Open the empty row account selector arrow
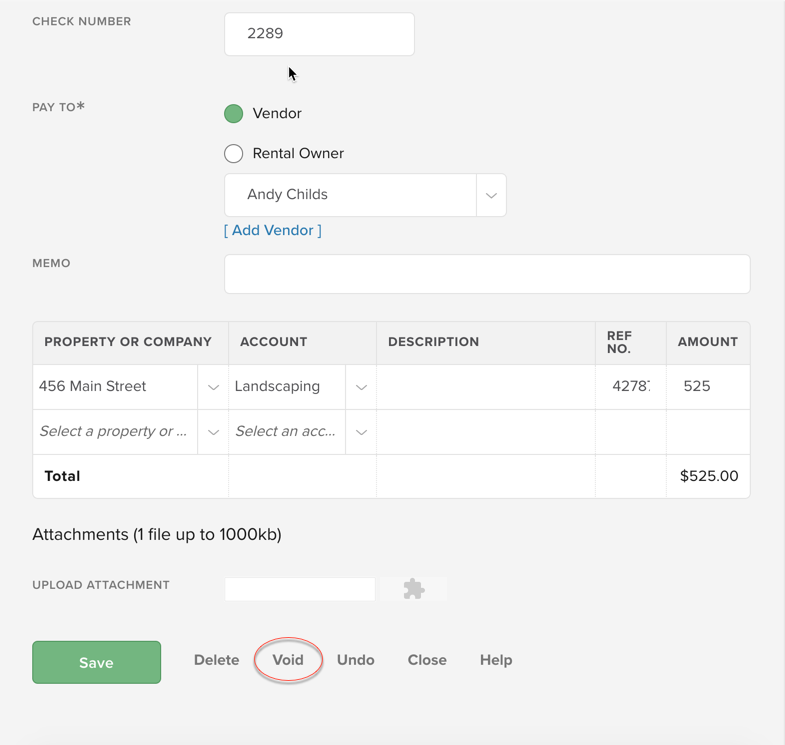 [x=361, y=432]
